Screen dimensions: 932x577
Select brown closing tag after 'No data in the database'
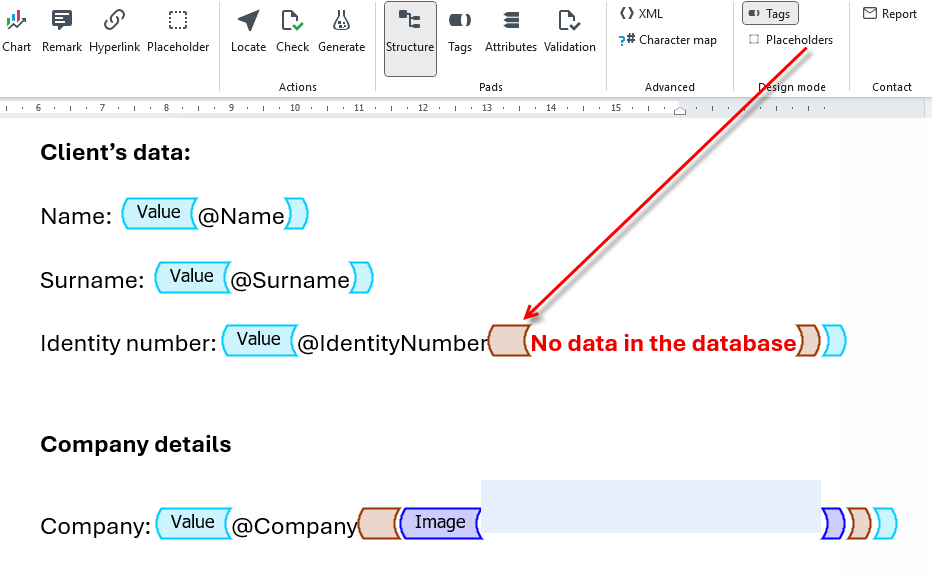(x=808, y=340)
